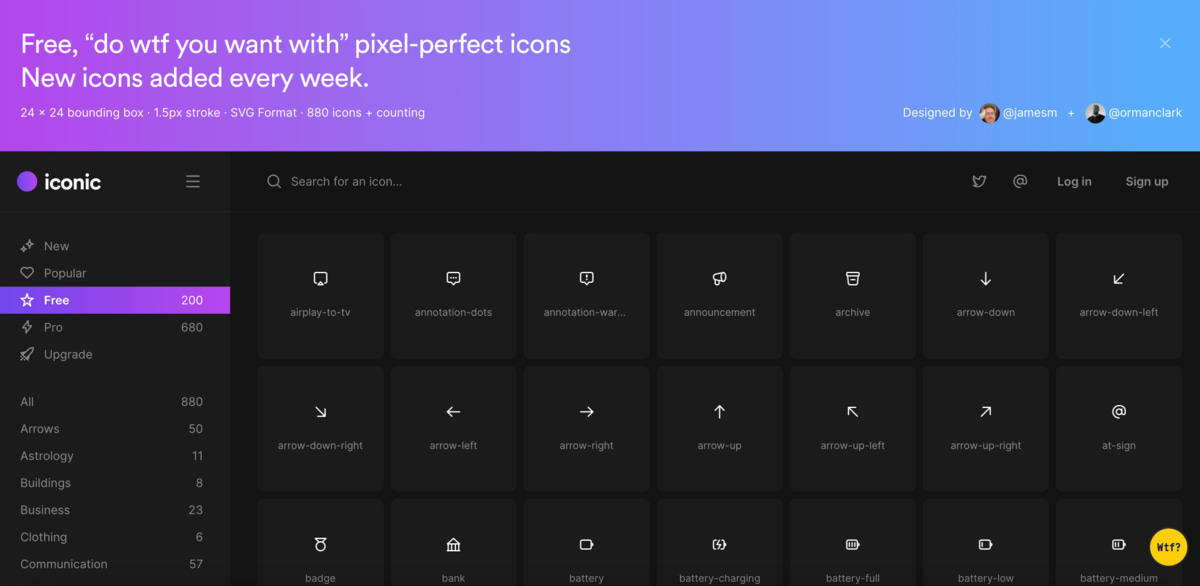Close the promotional banner
This screenshot has height=586, width=1200.
click(1165, 43)
